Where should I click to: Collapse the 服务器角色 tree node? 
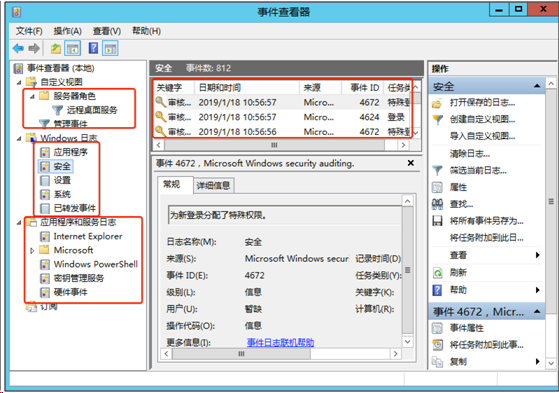click(32, 96)
